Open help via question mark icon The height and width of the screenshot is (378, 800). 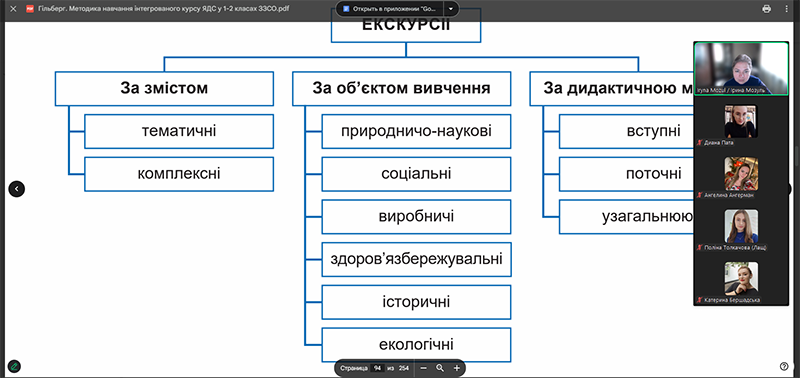[x=784, y=366]
